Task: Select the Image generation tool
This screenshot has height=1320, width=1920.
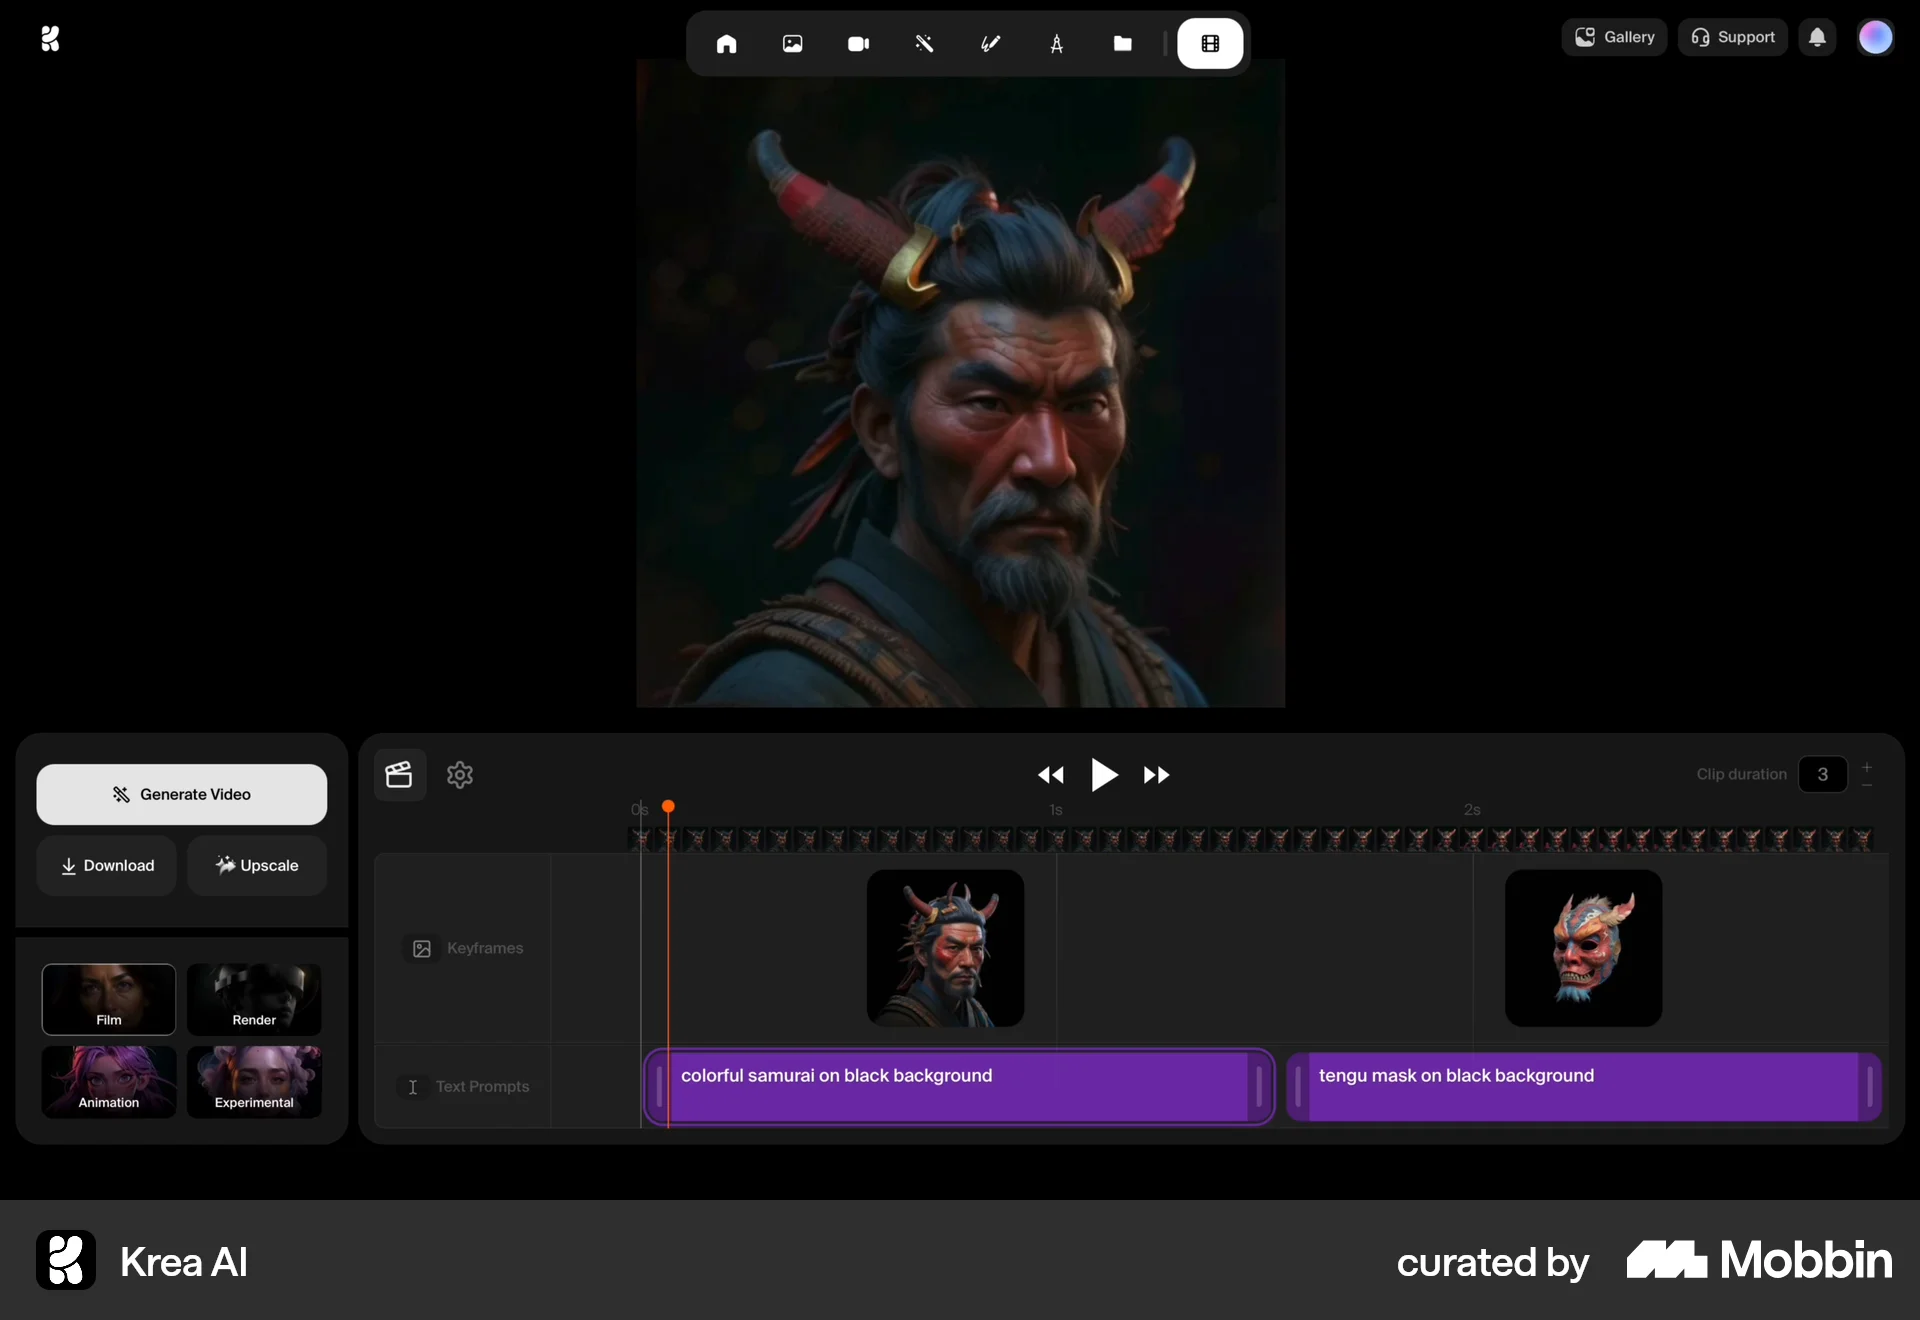Action: pyautogui.click(x=793, y=43)
